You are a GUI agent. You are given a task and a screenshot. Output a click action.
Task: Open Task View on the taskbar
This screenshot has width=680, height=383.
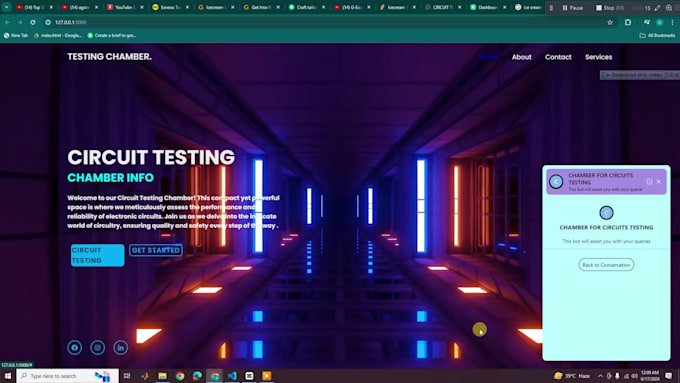127,376
